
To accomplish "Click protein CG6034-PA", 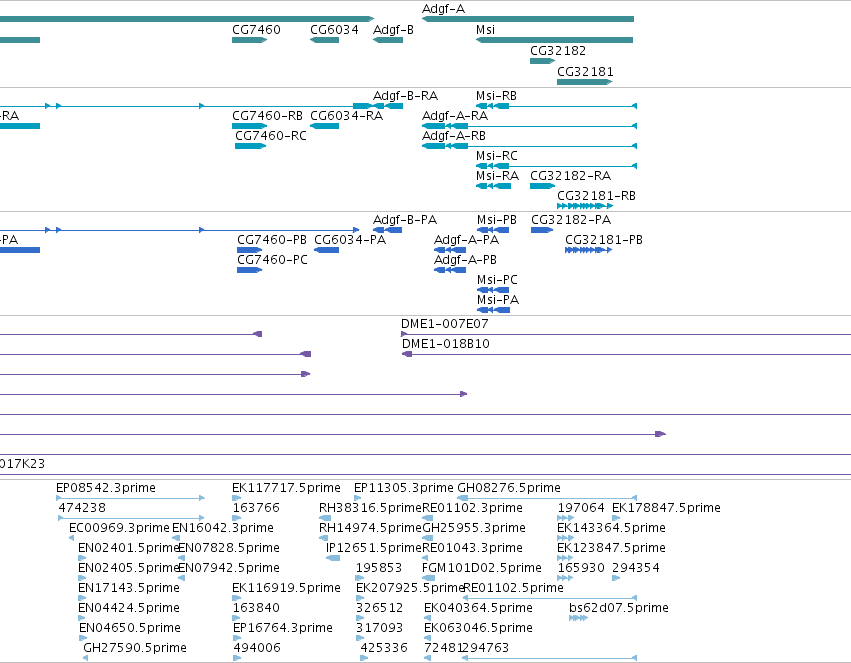I will click(350, 240).
